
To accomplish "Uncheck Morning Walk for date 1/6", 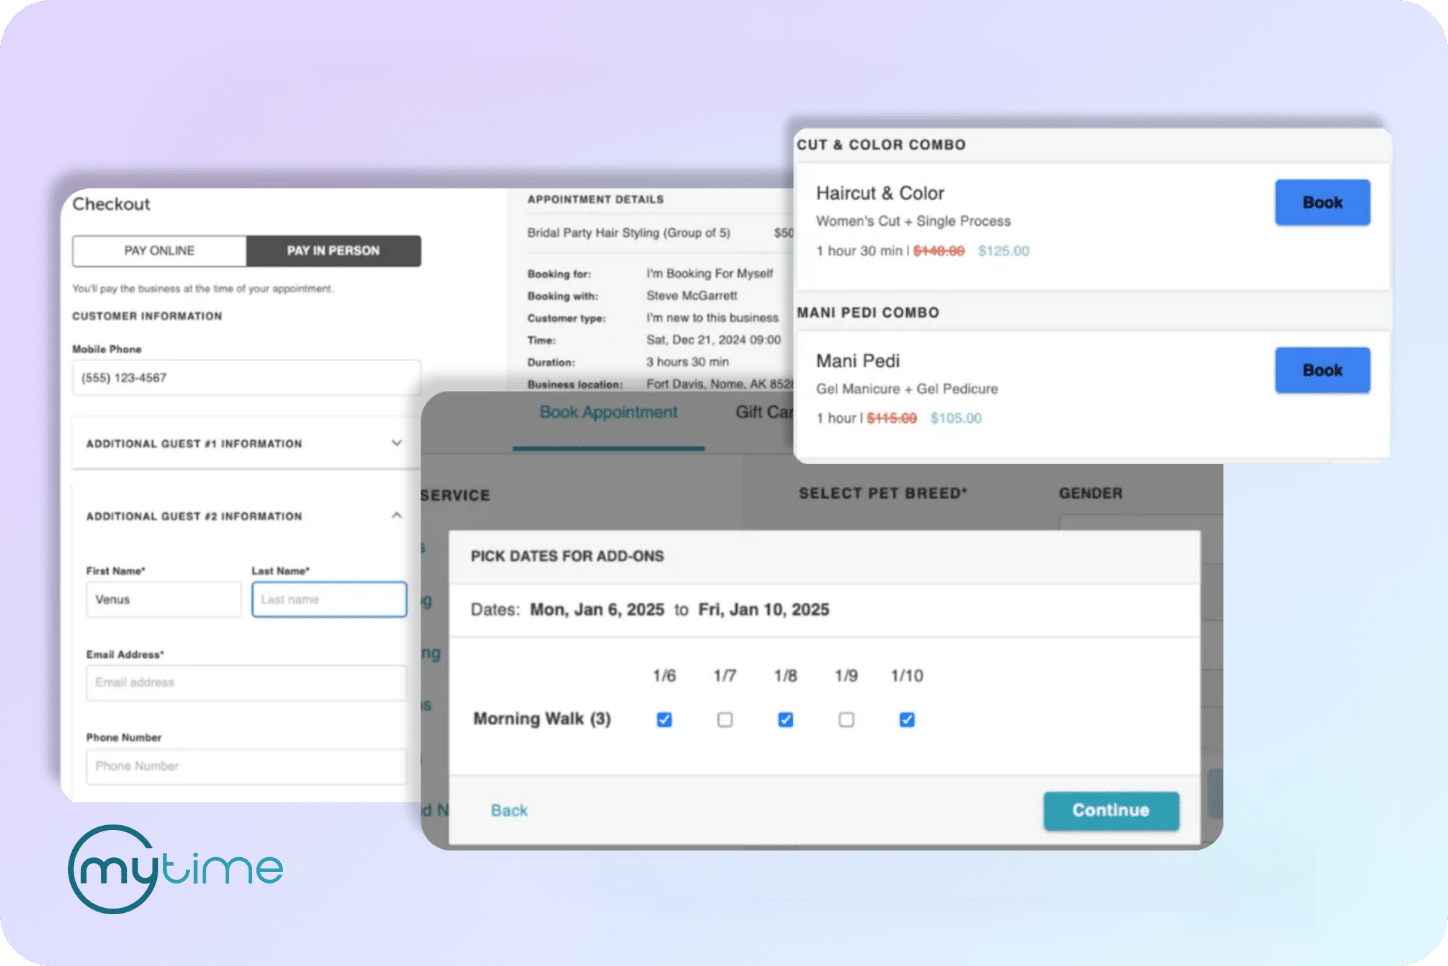I will pos(664,719).
